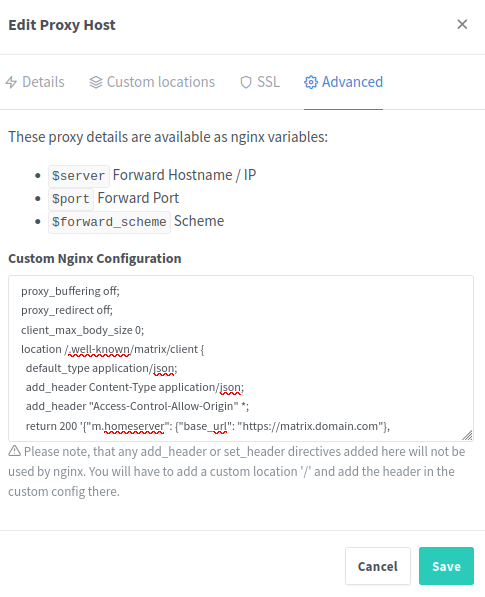This screenshot has height=597, width=485.
Task: Save the proxy host changes
Action: 446,566
